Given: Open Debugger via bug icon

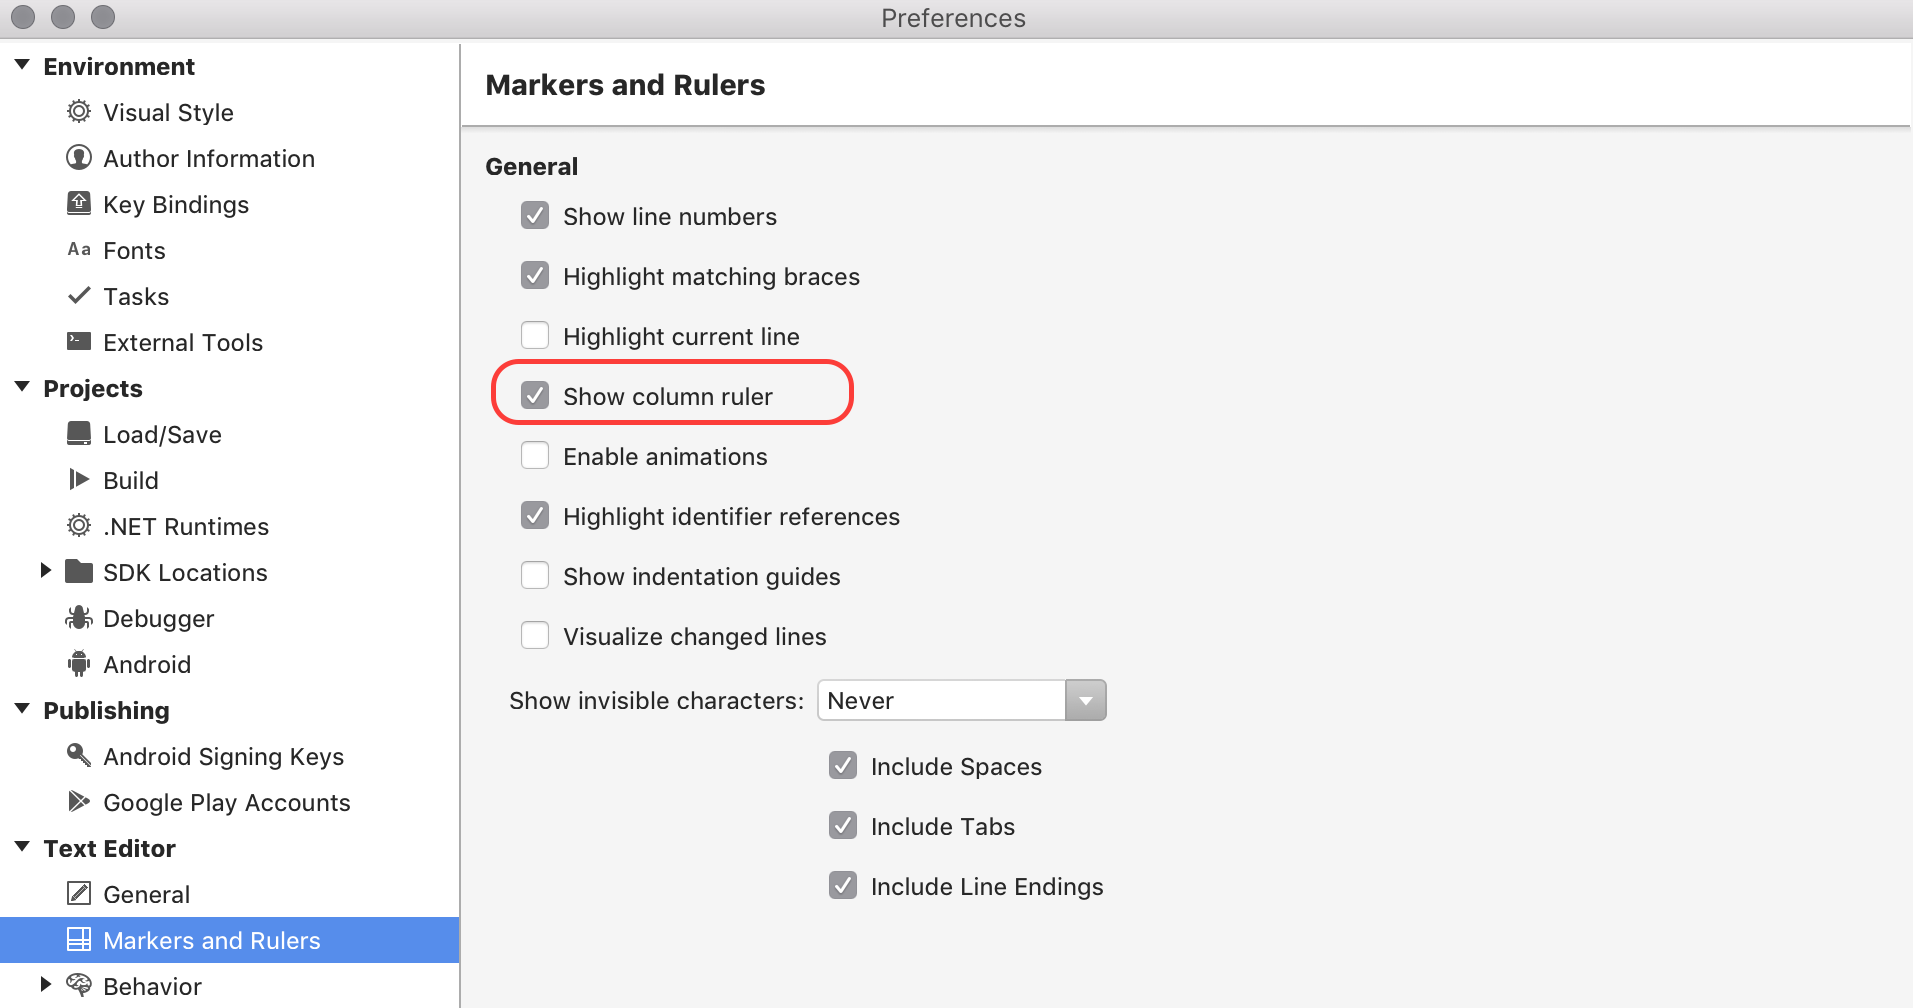Looking at the screenshot, I should (78, 618).
